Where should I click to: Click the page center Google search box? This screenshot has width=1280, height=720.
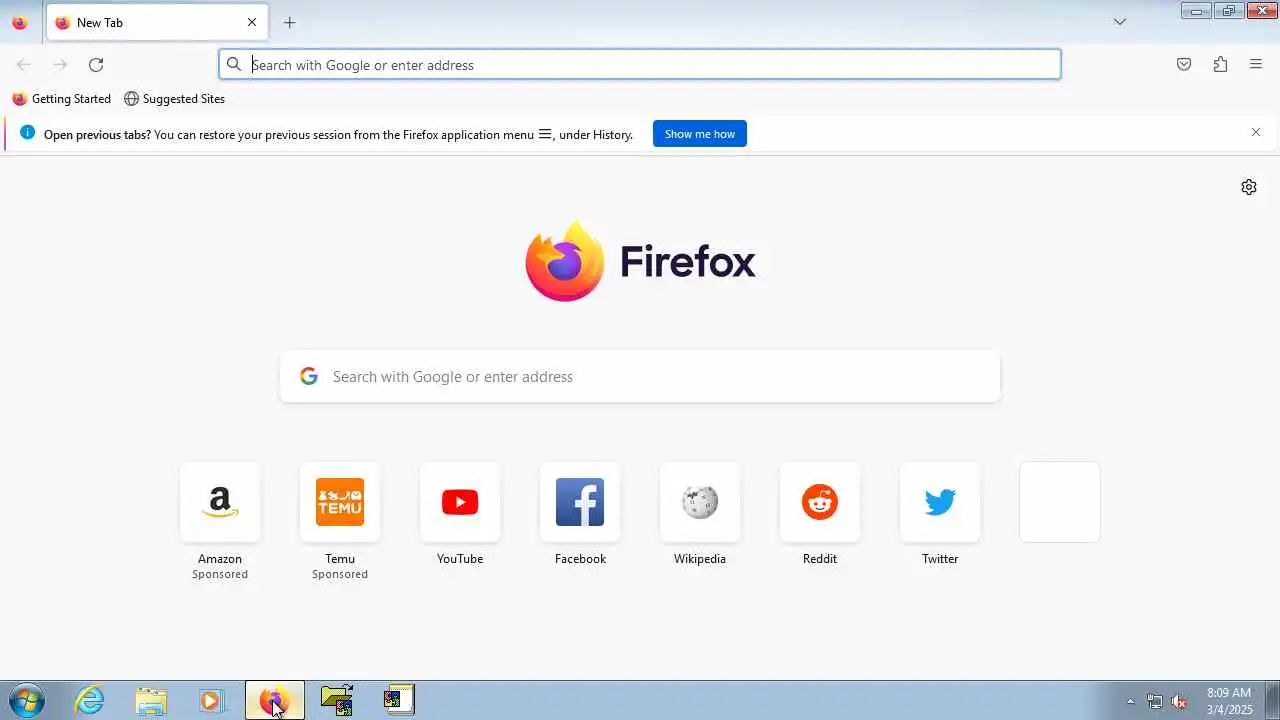[x=640, y=376]
